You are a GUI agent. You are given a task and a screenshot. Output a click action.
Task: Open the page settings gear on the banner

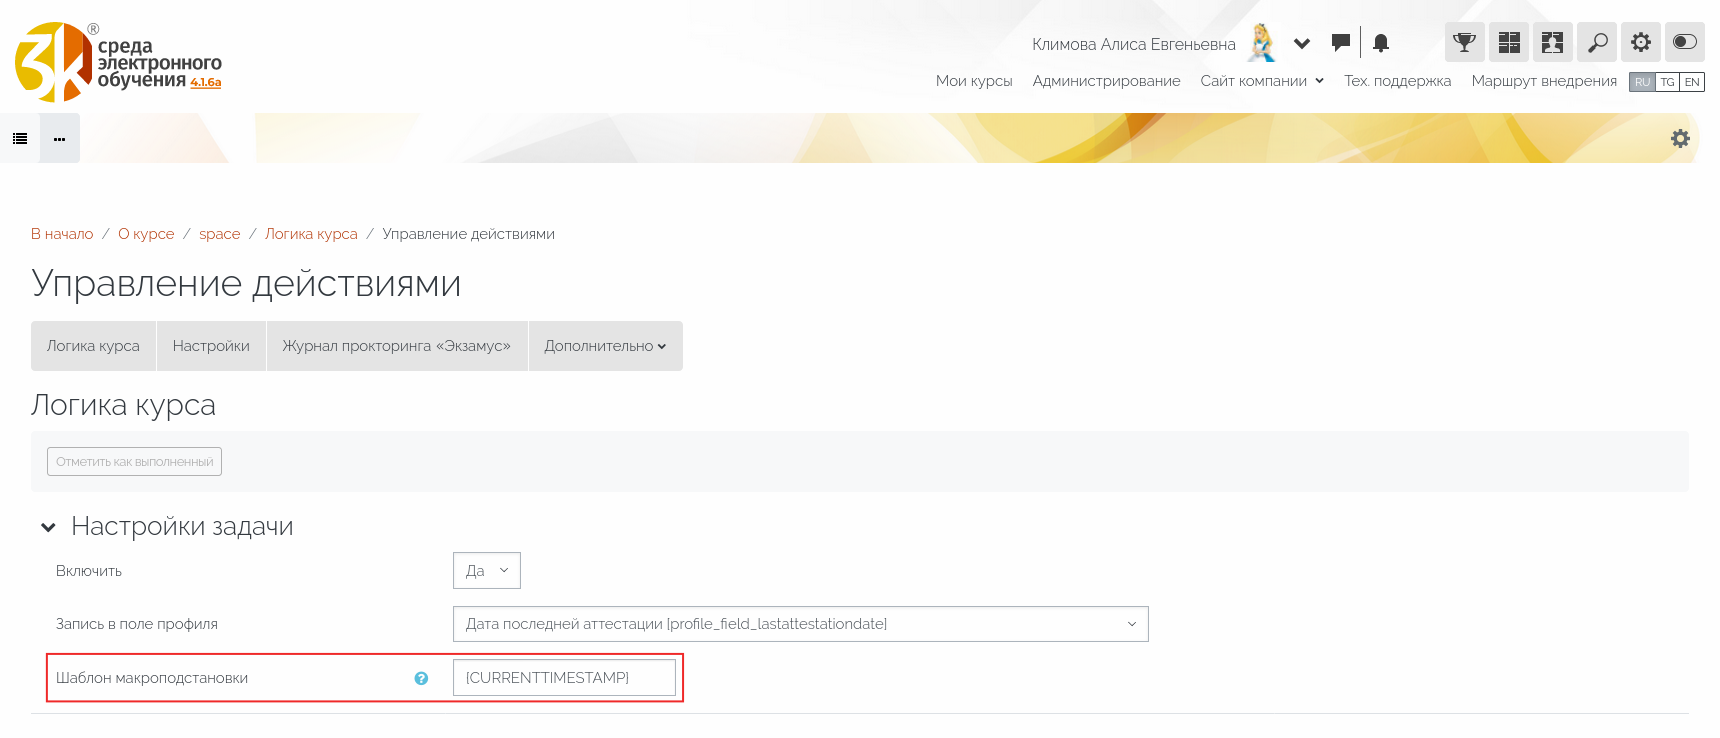(1680, 139)
